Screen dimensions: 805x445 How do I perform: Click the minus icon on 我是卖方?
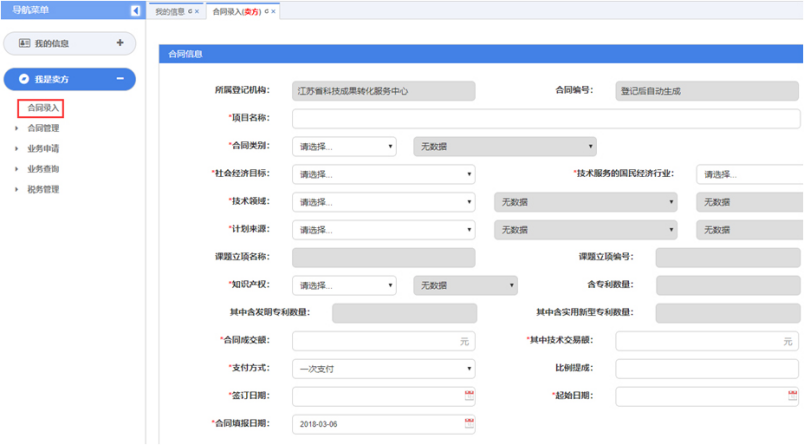(120, 79)
